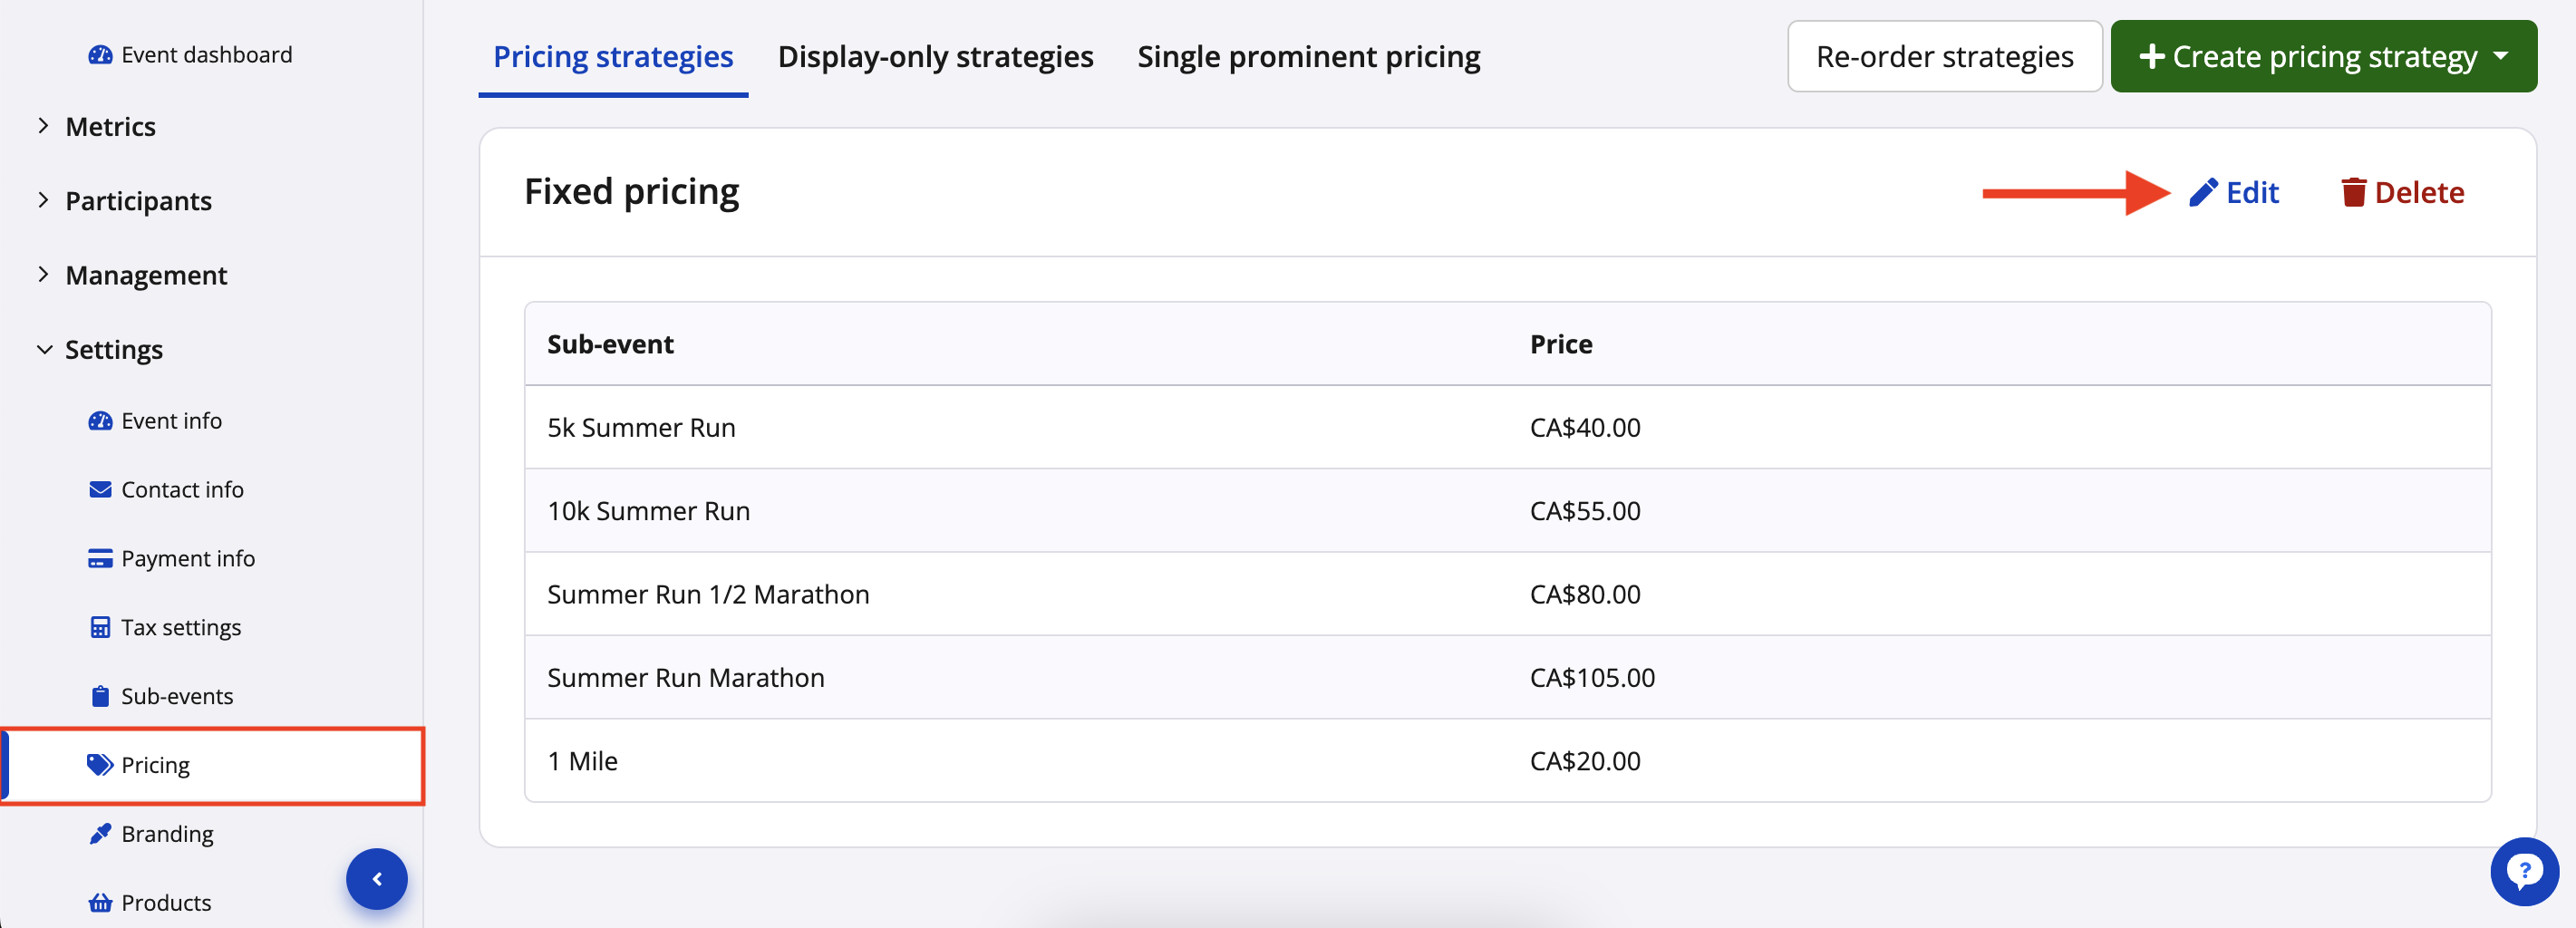
Task: Delete the Fixed pricing strategy
Action: pos(2402,192)
